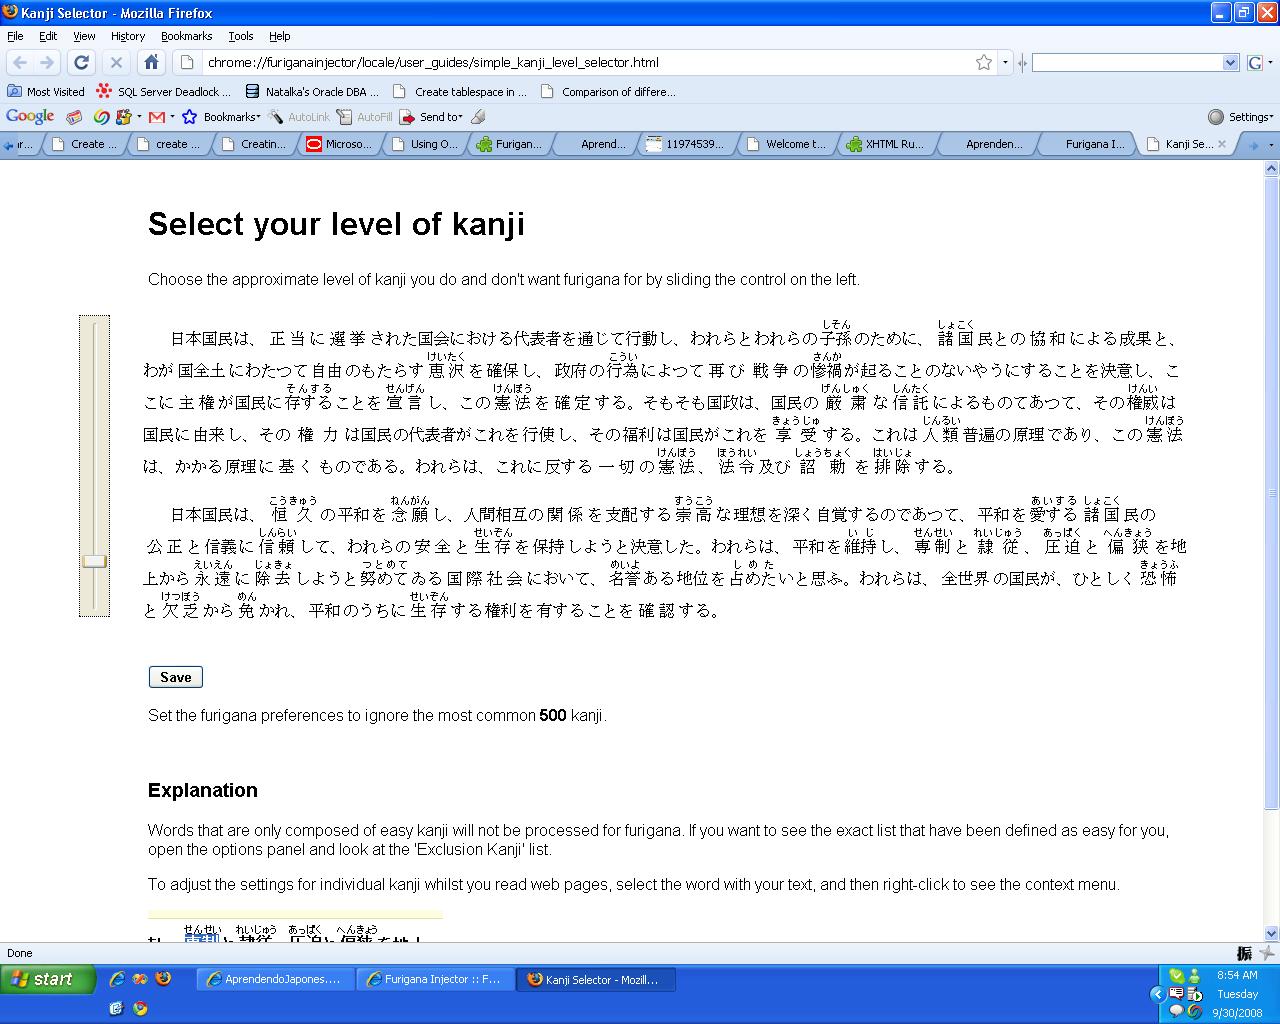Click the bookmark star in address bar
The width and height of the screenshot is (1280, 1024).
pos(984,62)
